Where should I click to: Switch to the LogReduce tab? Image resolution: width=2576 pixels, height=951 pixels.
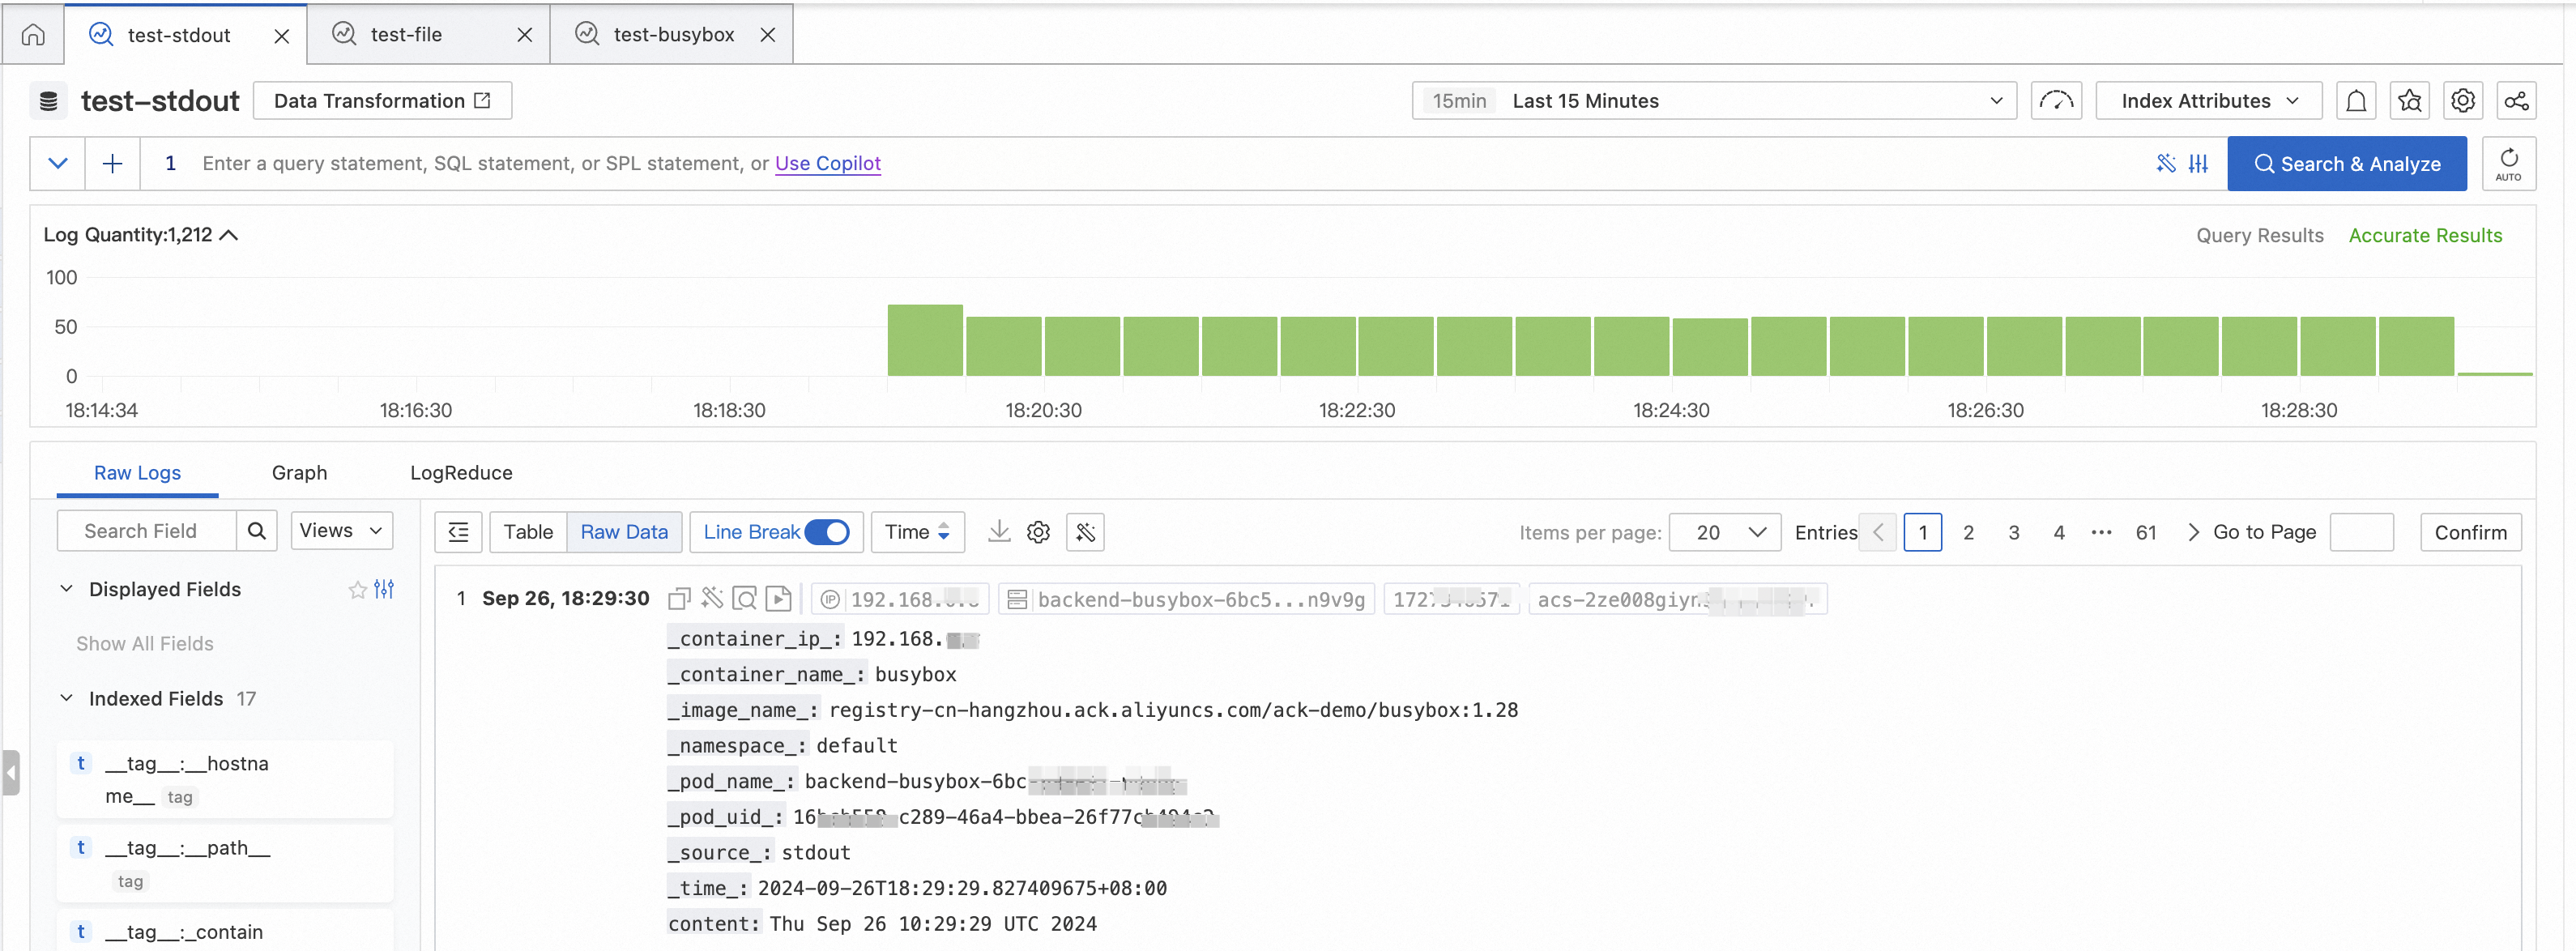461,473
